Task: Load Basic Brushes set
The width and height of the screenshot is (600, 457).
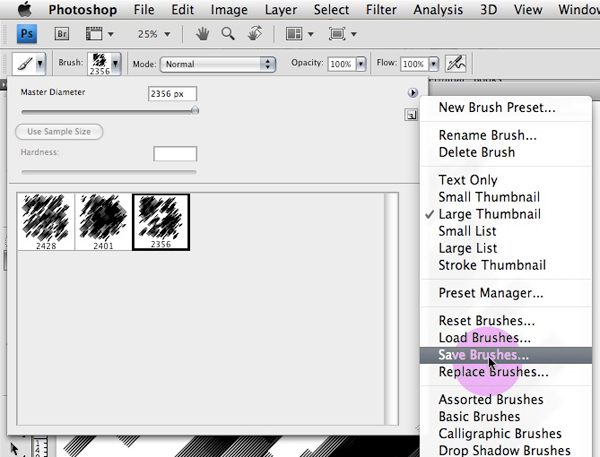Action: pyautogui.click(x=506, y=416)
